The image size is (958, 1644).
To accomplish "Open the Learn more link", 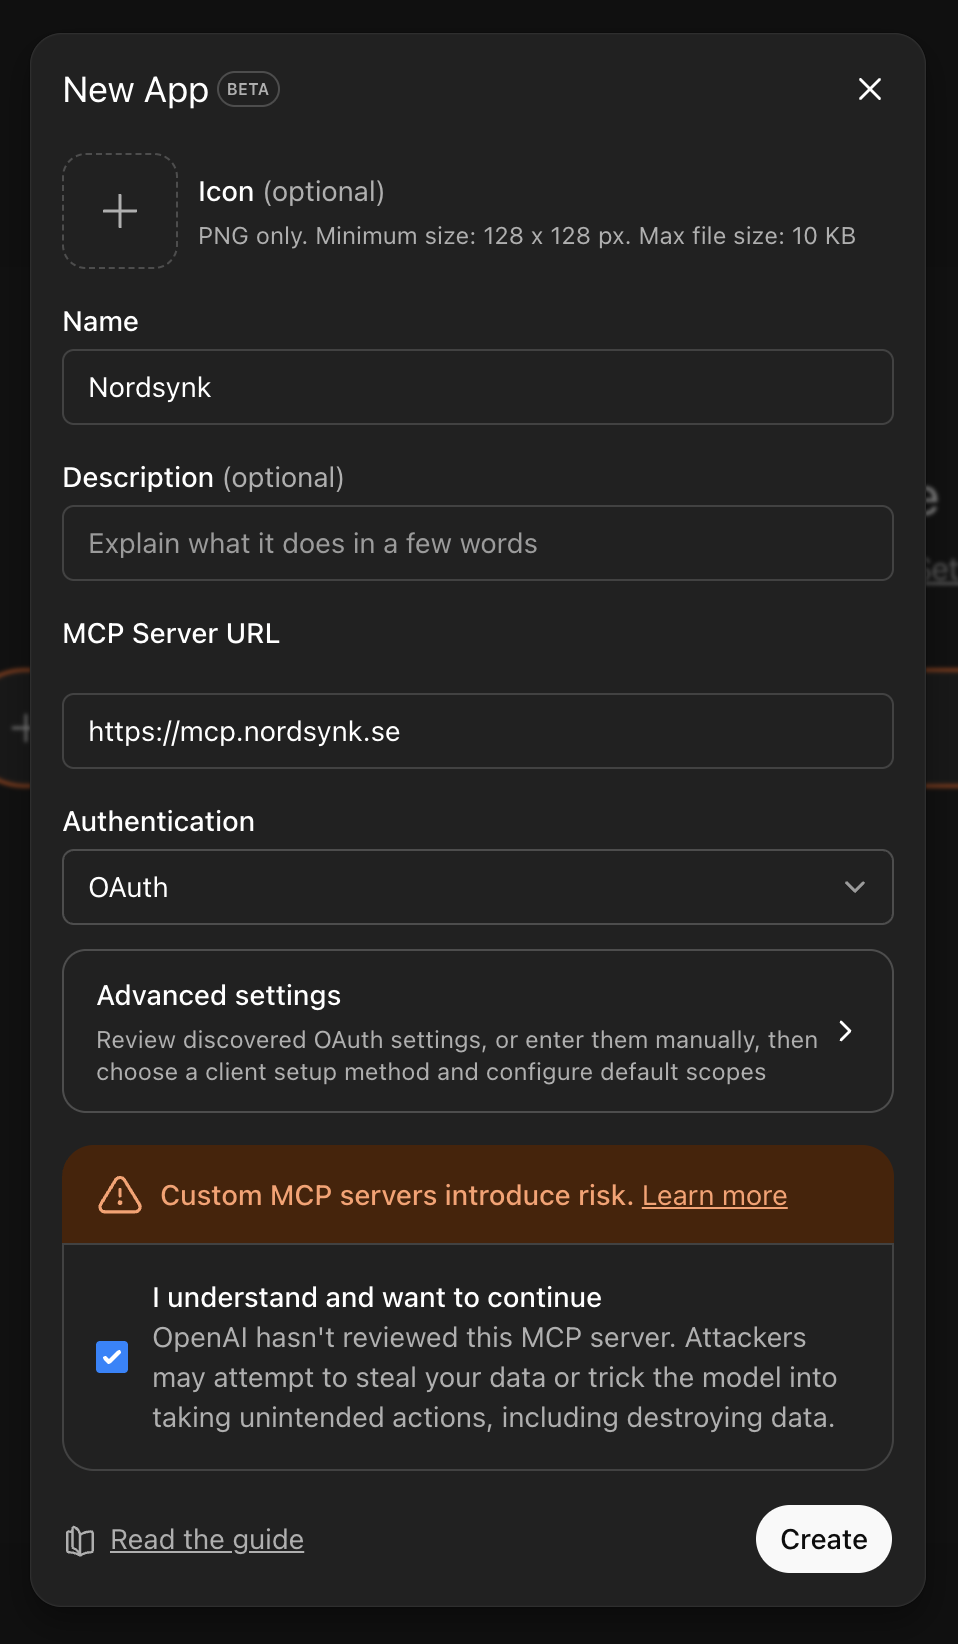I will coord(714,1196).
